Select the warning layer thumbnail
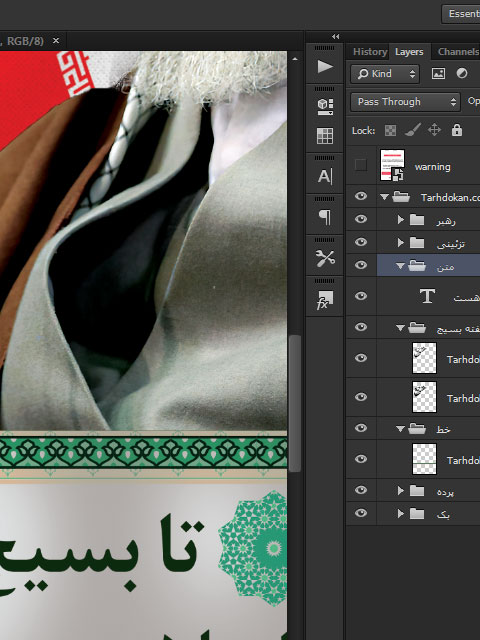The width and height of the screenshot is (480, 640). tap(392, 165)
